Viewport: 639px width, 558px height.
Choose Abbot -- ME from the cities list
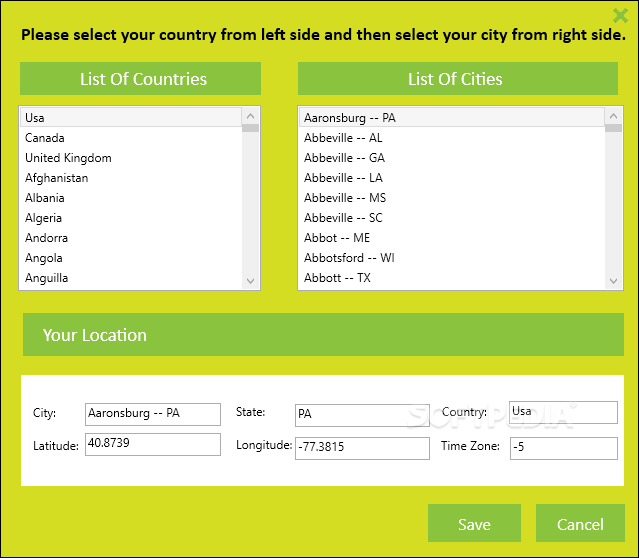(x=452, y=238)
